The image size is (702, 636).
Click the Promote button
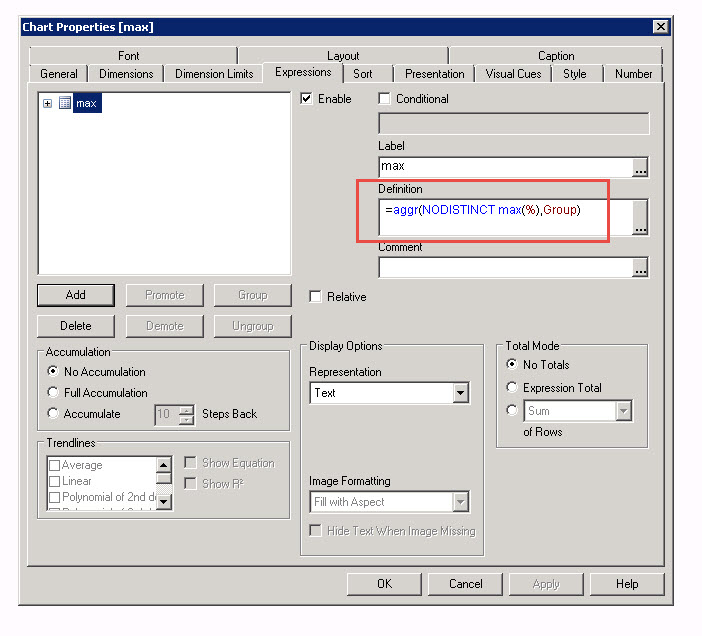point(164,295)
